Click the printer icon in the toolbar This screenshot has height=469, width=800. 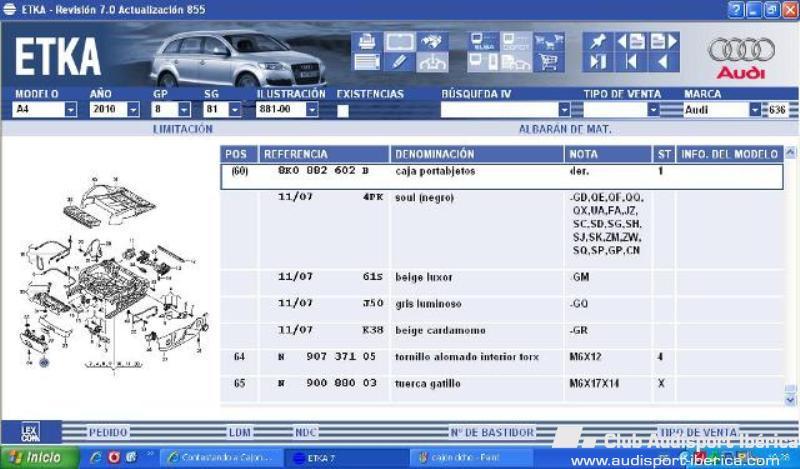(367, 42)
